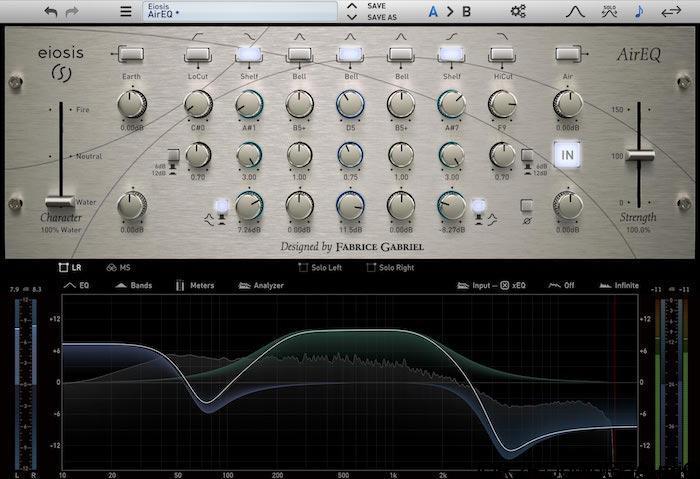Image resolution: width=700 pixels, height=479 pixels.
Task: Switch to MS channel mode
Action: [119, 268]
